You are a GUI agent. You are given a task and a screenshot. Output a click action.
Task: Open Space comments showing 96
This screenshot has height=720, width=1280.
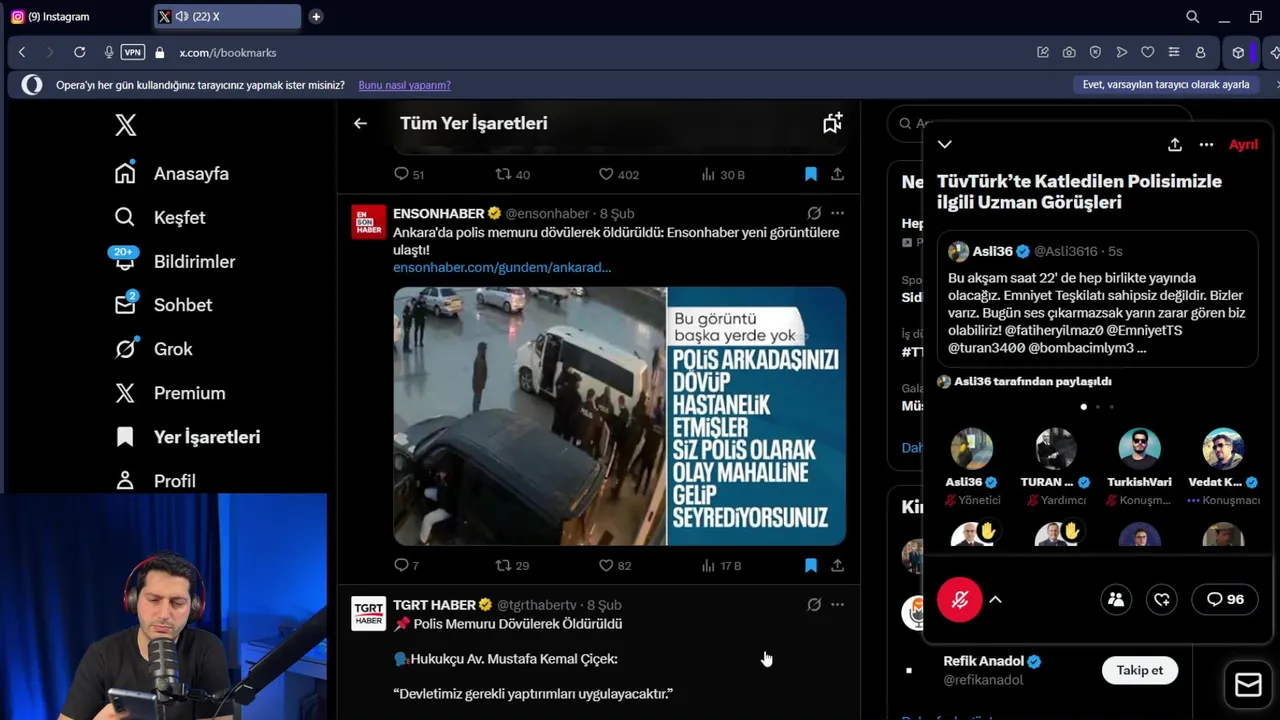1225,599
